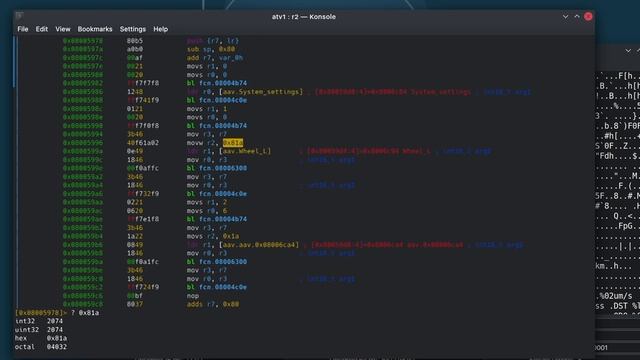The image size is (640, 360).
Task: Click the 'uint32 2074' output line
Action: click(x=39, y=329)
